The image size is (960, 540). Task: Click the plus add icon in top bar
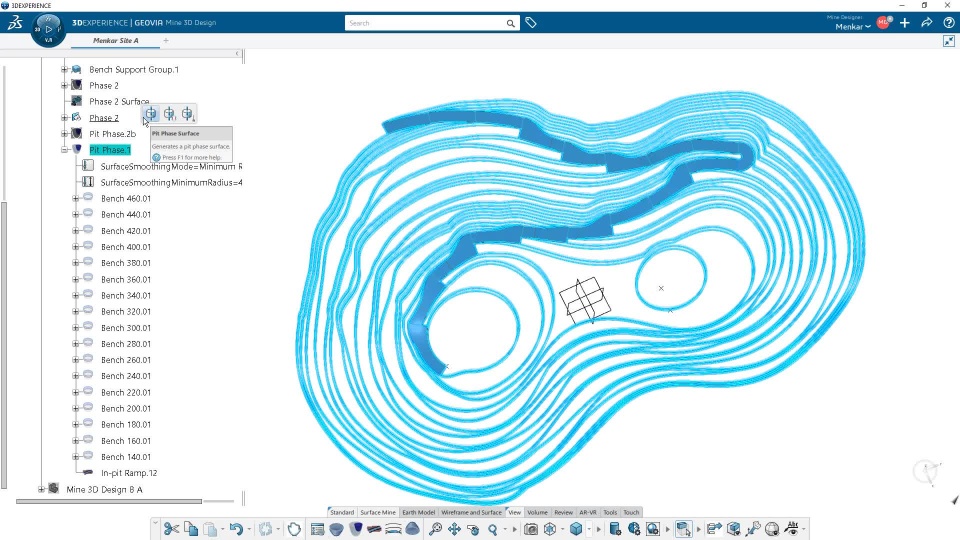(x=905, y=23)
